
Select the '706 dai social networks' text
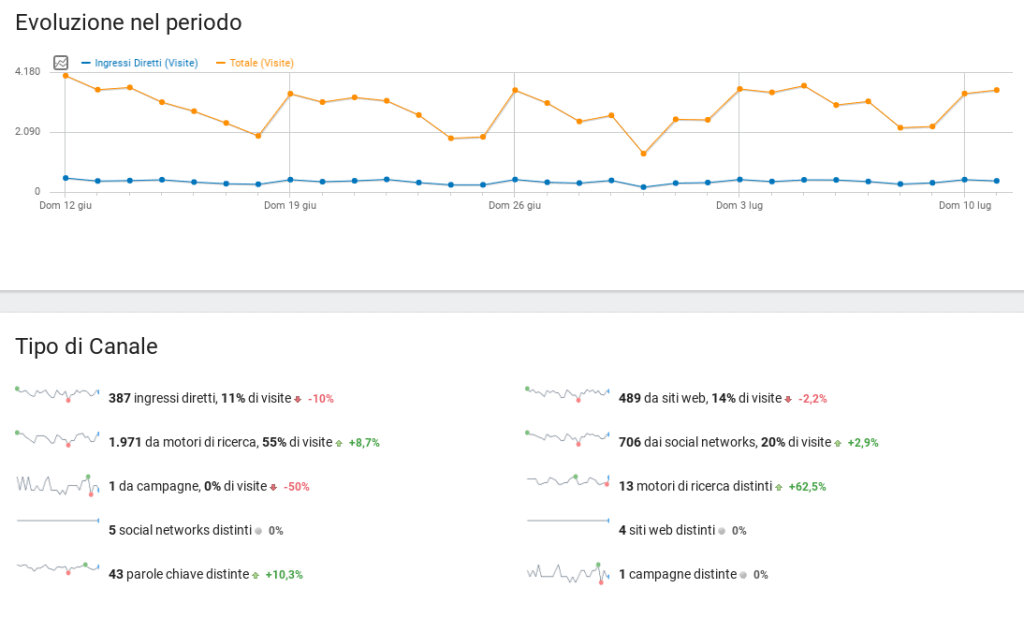(x=687, y=442)
